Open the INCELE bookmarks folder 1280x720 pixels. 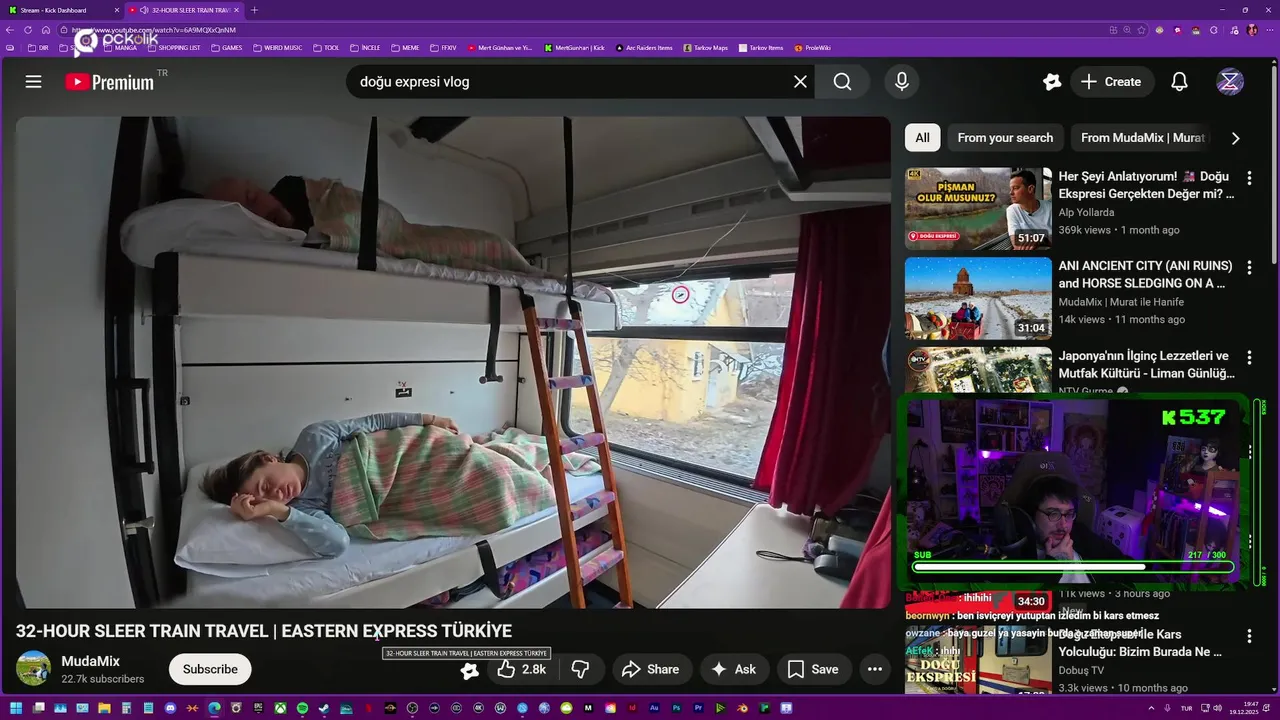point(365,48)
